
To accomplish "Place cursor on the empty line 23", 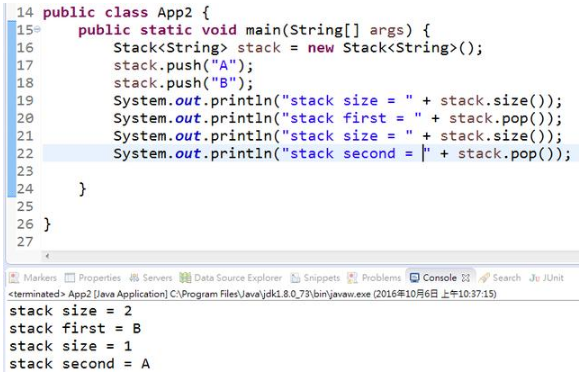I will [x=310, y=171].
